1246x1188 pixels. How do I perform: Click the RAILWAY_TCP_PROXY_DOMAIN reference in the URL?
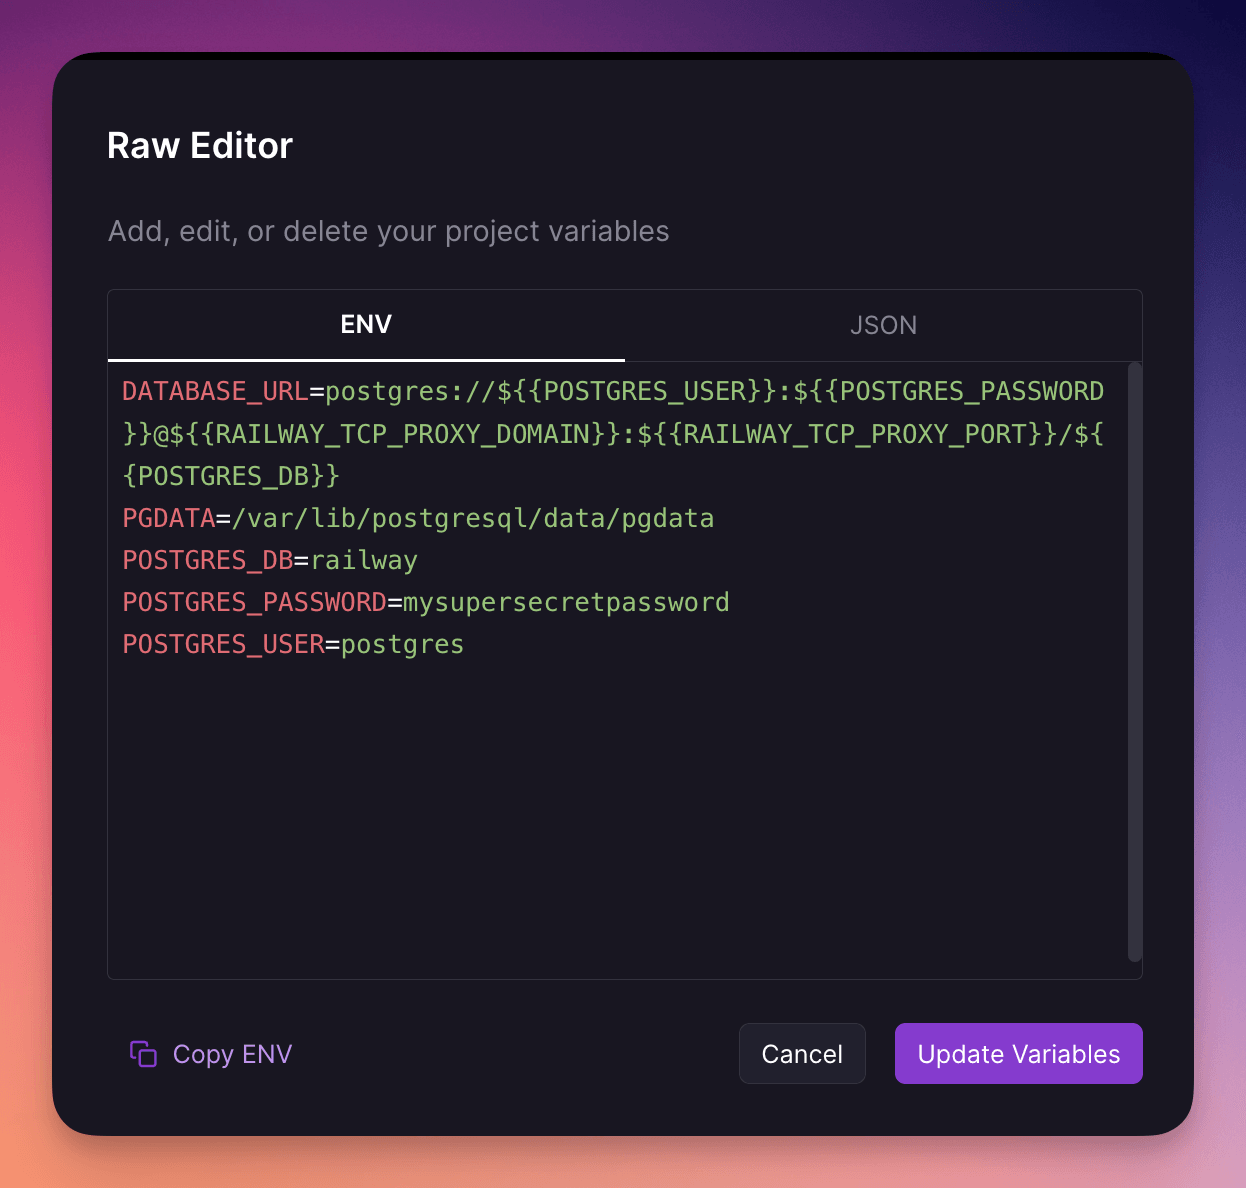pos(402,434)
